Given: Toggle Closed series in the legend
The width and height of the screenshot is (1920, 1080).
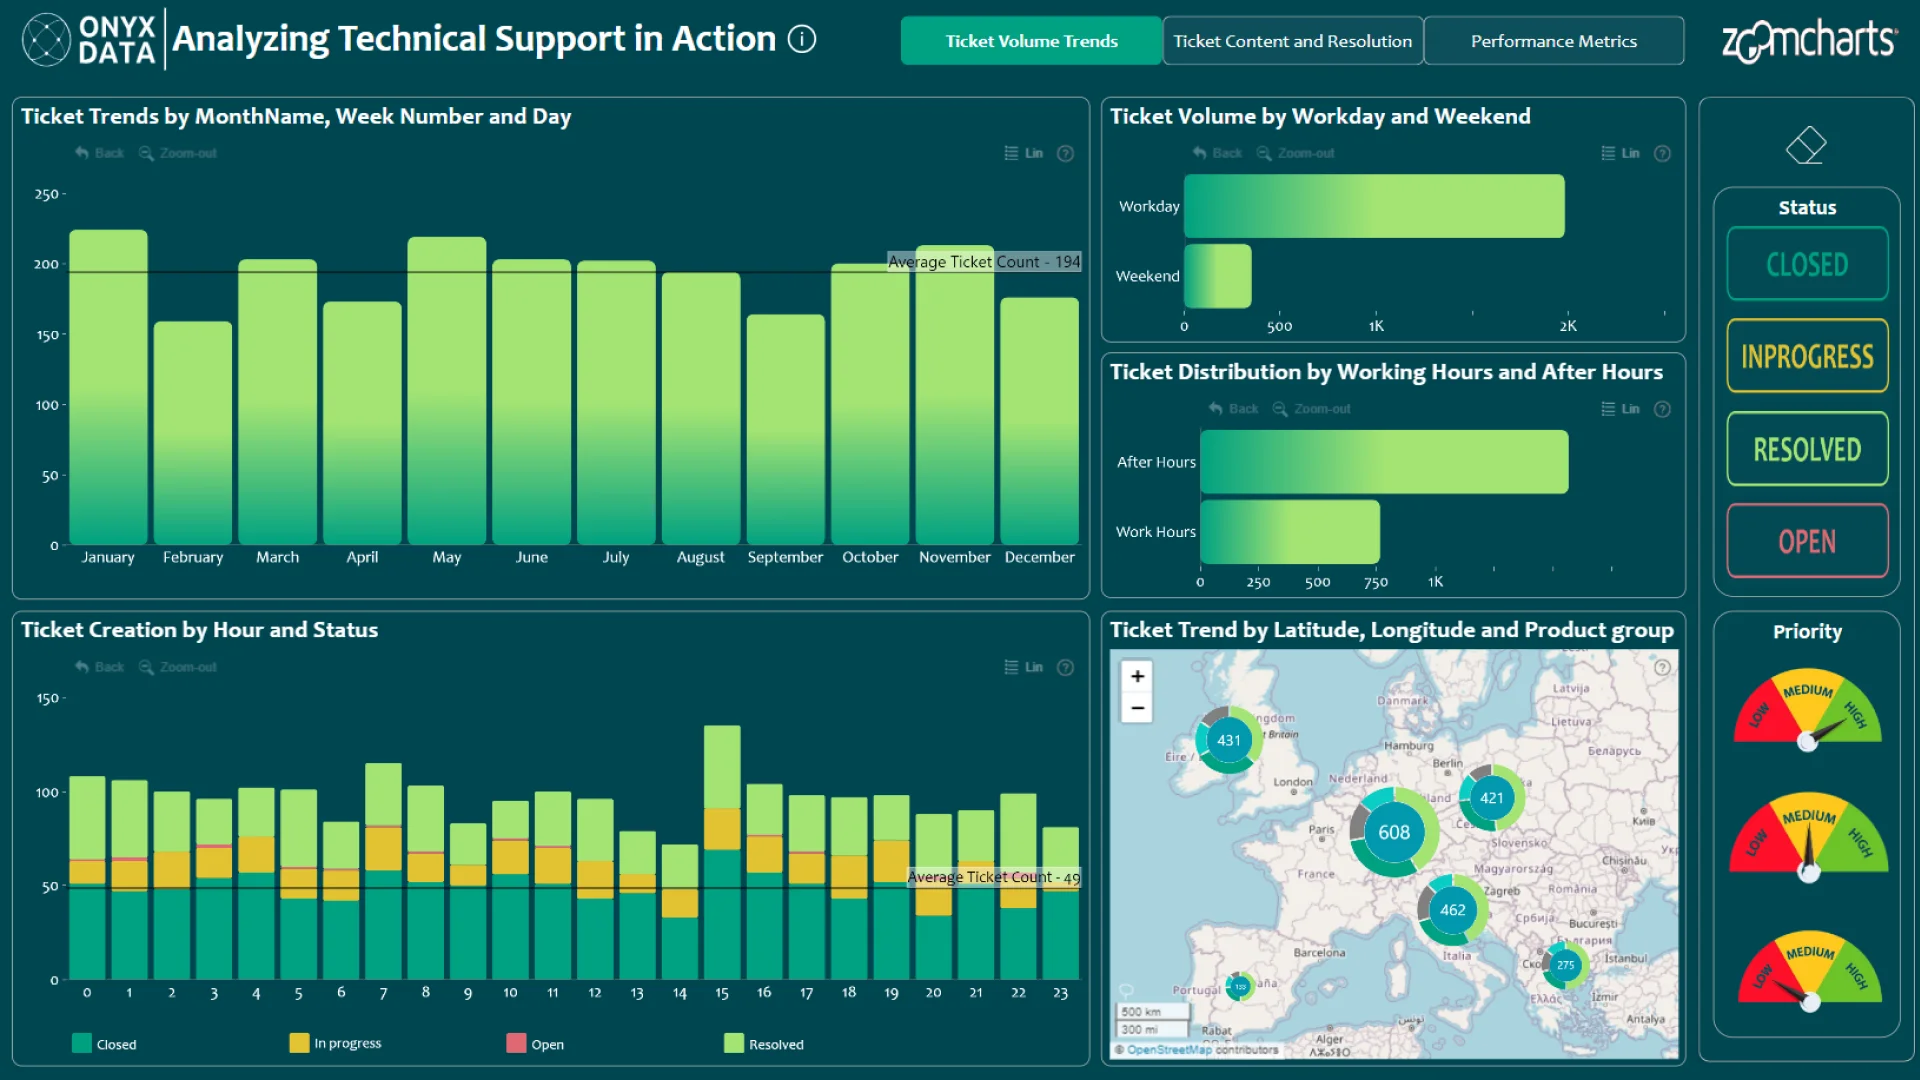Looking at the screenshot, I should tap(104, 1044).
